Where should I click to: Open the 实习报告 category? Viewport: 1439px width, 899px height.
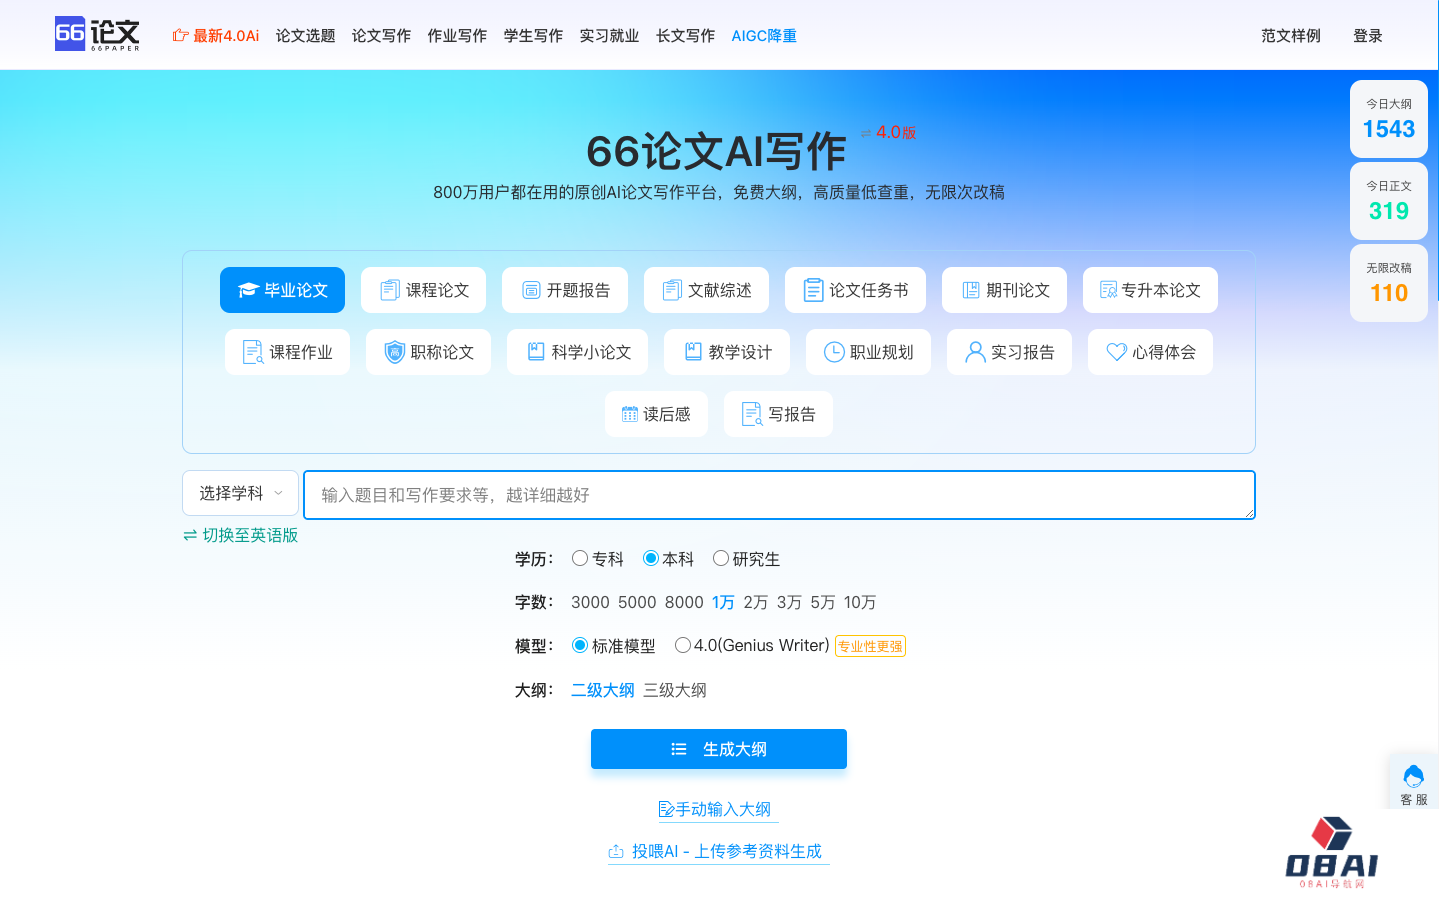pos(1009,351)
